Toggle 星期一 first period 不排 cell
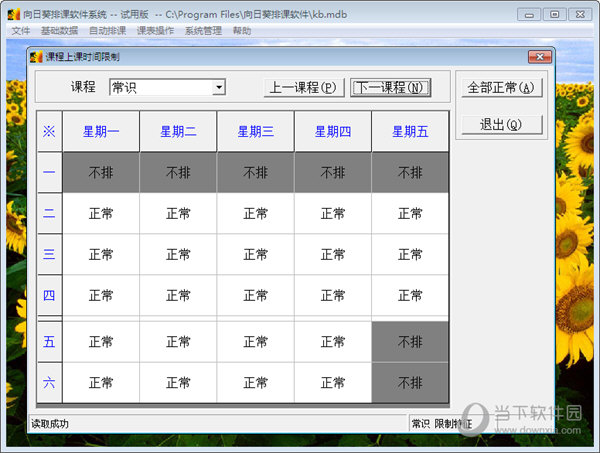The height and width of the screenshot is (453, 600). click(x=101, y=172)
